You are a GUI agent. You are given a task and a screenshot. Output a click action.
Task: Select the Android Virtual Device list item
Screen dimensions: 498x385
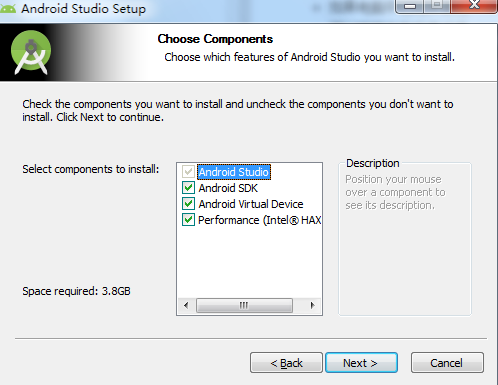[251, 204]
